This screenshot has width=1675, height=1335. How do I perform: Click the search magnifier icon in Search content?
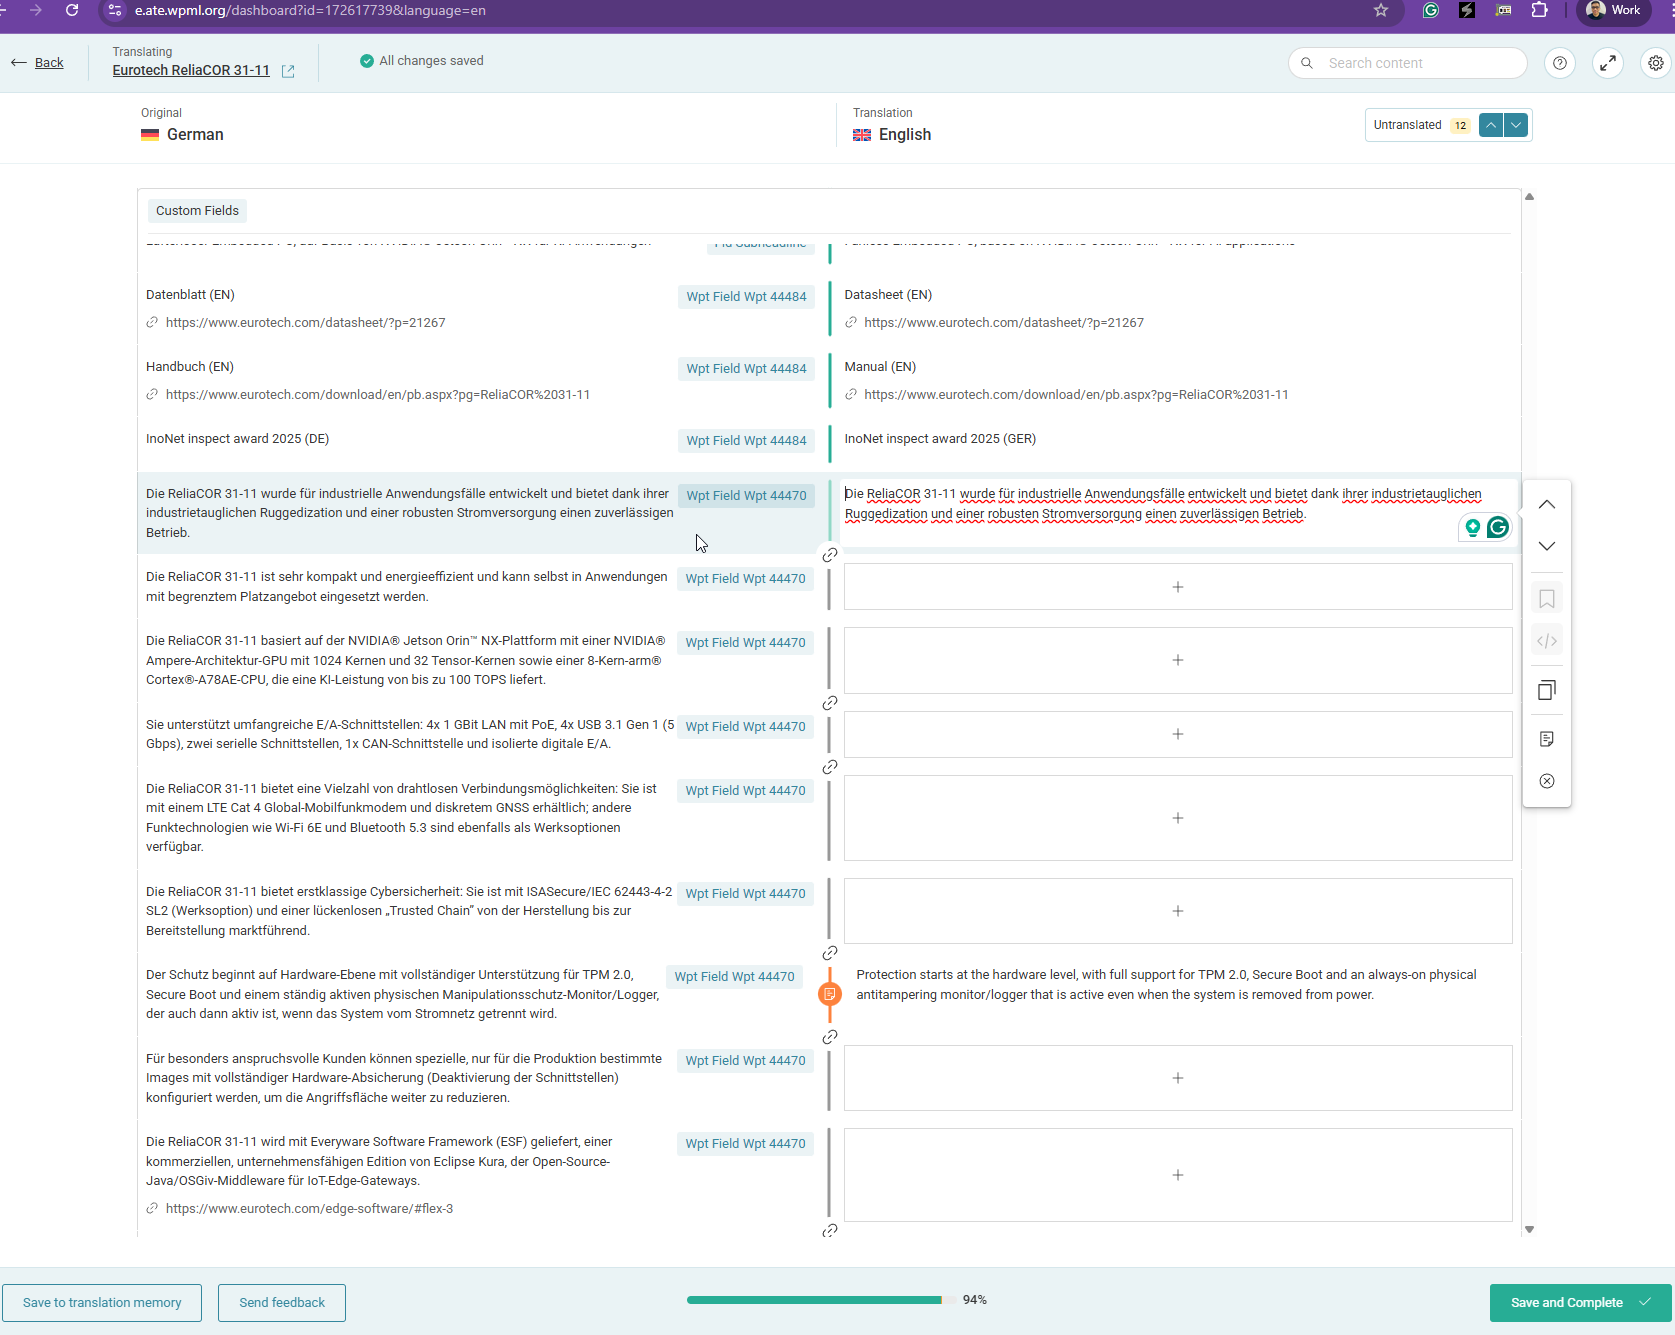point(1307,63)
